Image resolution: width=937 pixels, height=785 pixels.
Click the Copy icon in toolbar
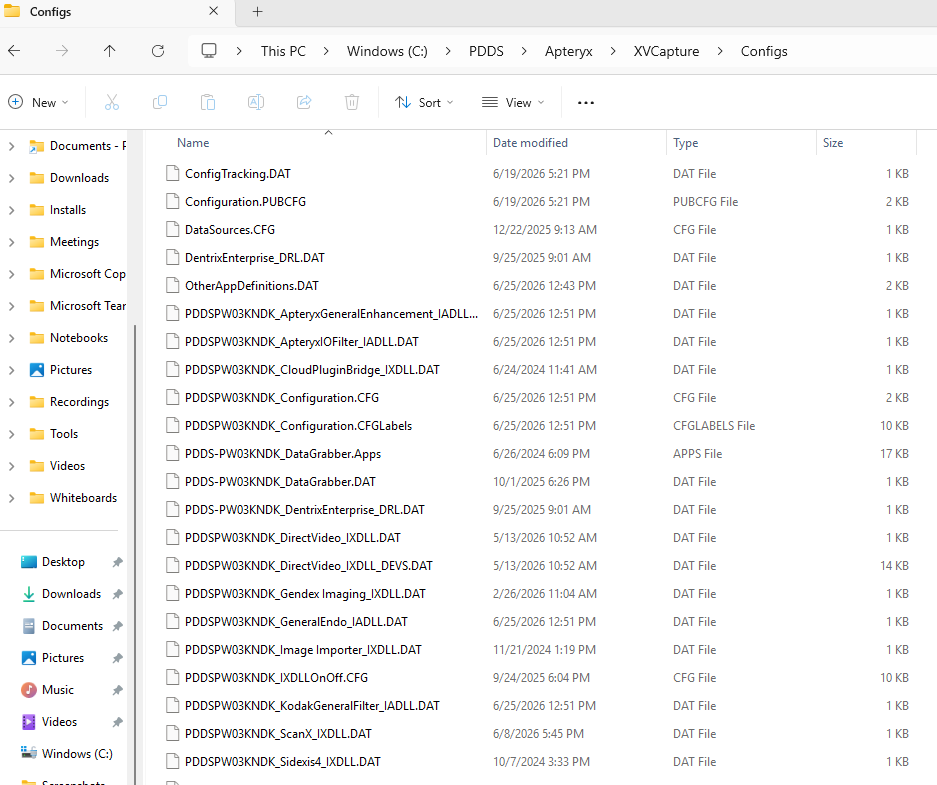[160, 102]
